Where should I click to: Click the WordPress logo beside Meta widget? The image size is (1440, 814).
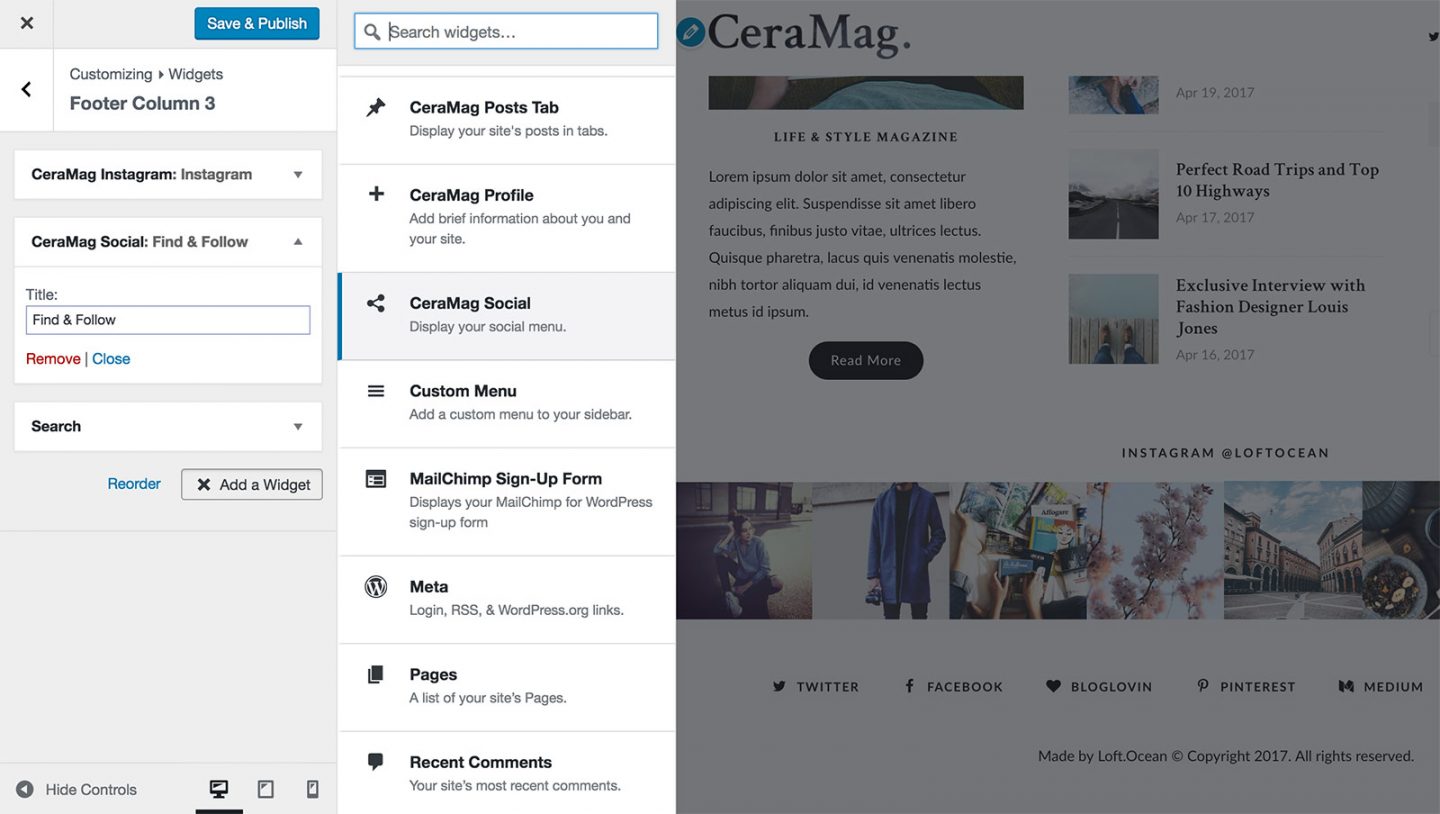(375, 587)
